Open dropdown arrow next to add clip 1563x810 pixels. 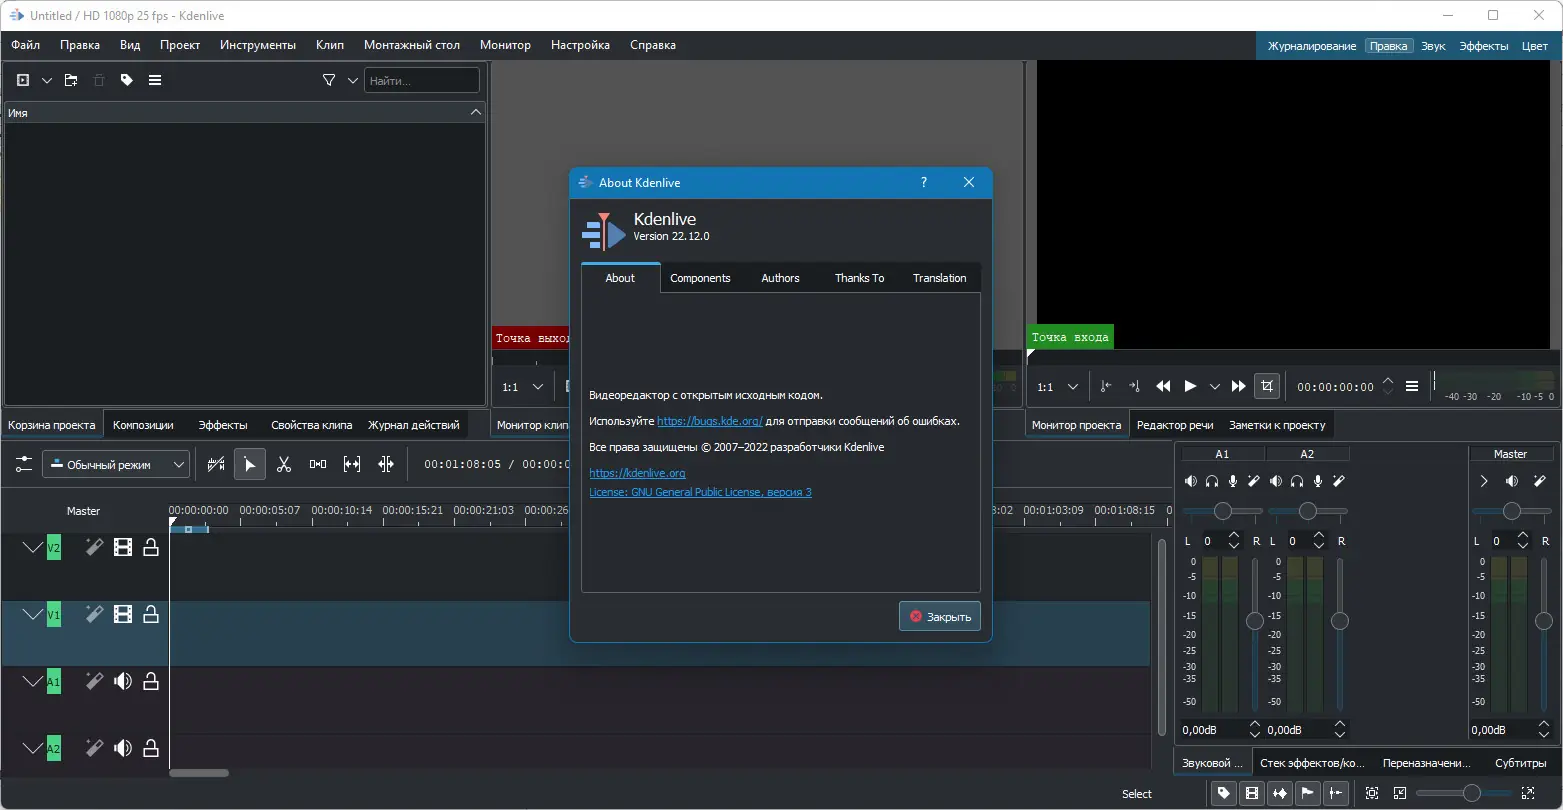(47, 80)
